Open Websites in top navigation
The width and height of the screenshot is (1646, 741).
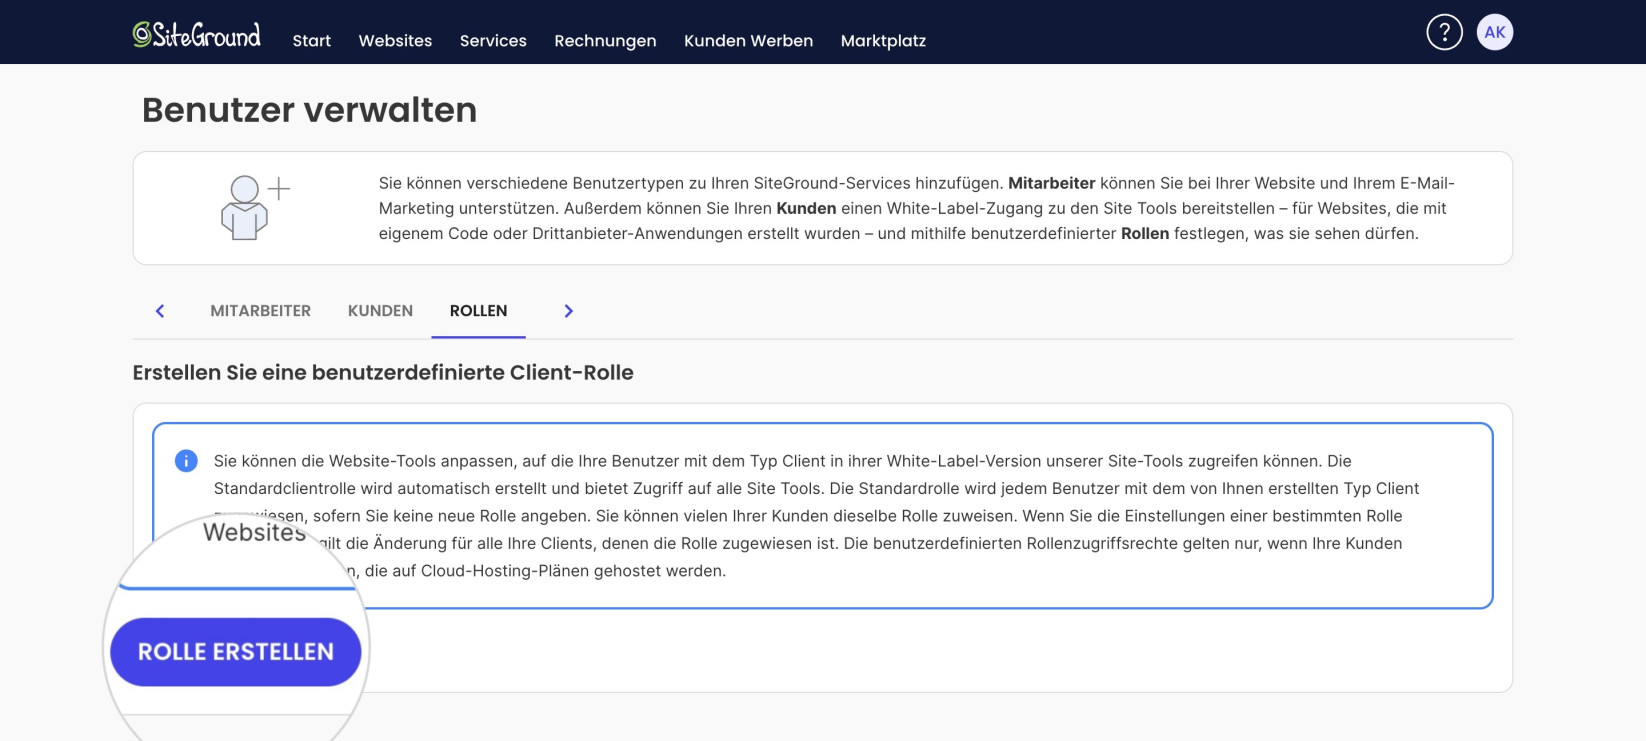point(396,41)
